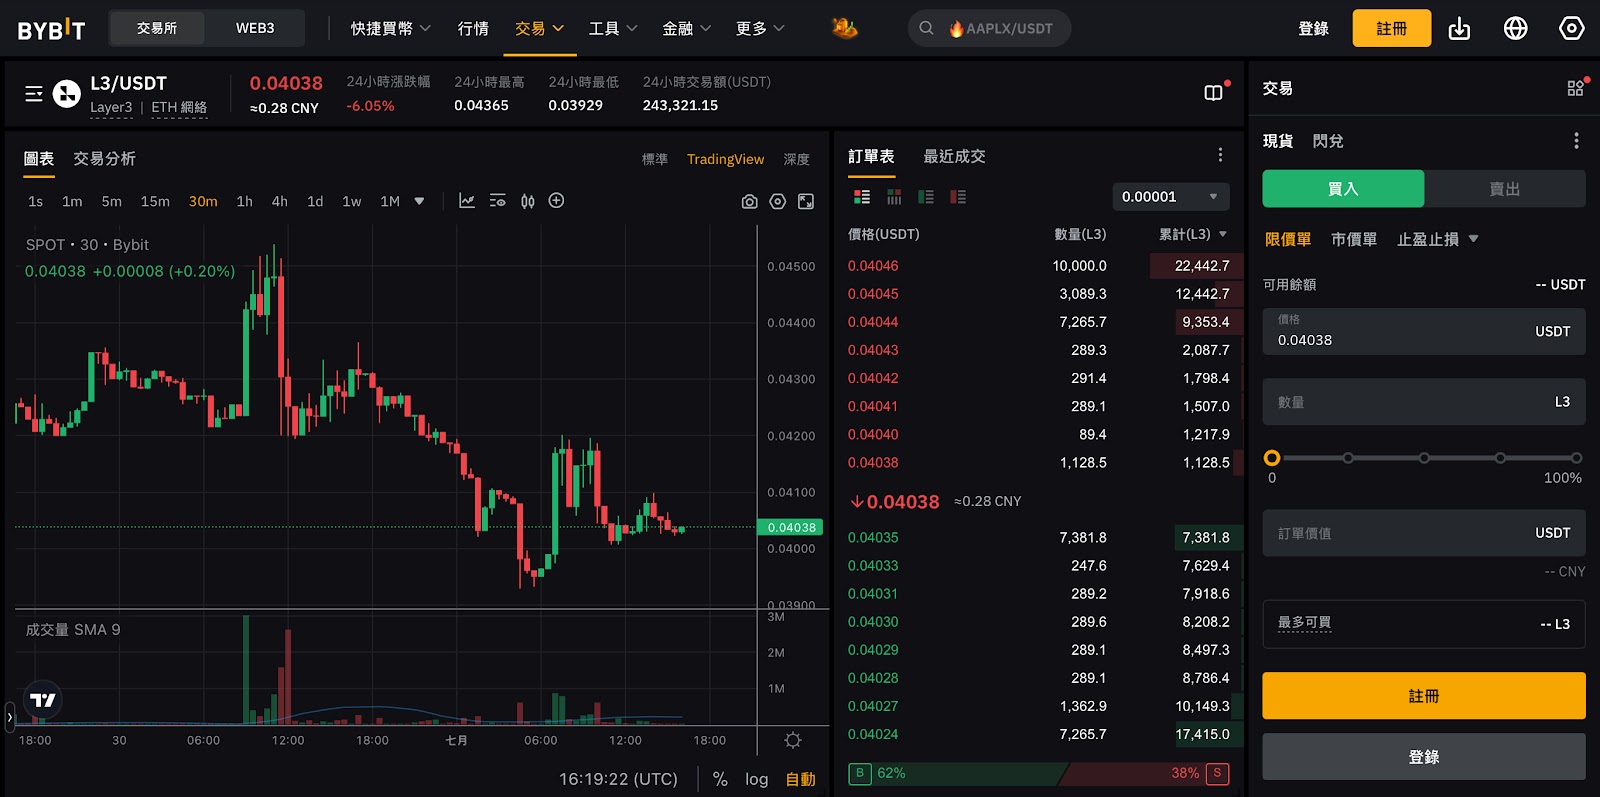Select the horizontal order book layout icon
Viewport: 1600px width, 797px height.
tap(894, 197)
